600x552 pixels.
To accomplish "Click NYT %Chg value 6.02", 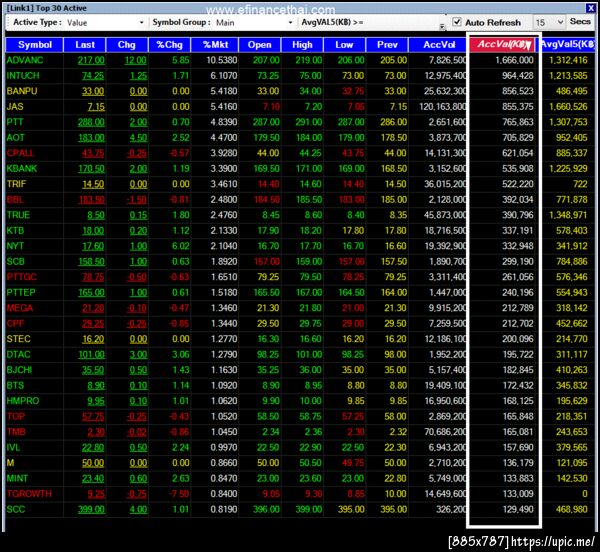I will (x=181, y=246).
